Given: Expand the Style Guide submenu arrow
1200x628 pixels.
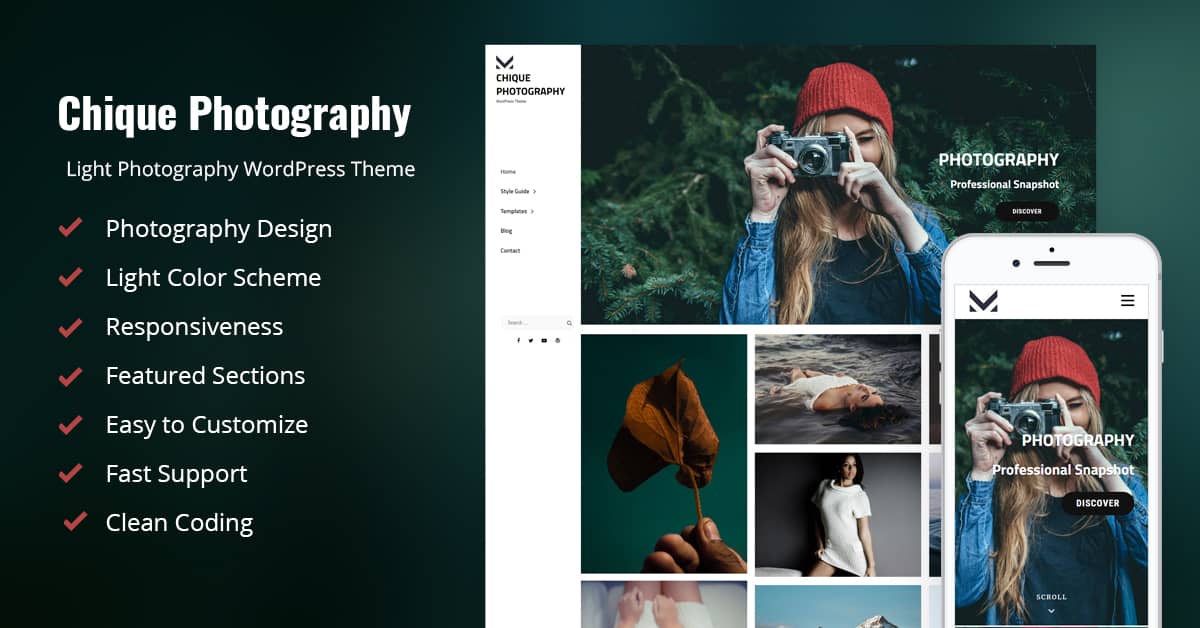Looking at the screenshot, I should pos(535,191).
